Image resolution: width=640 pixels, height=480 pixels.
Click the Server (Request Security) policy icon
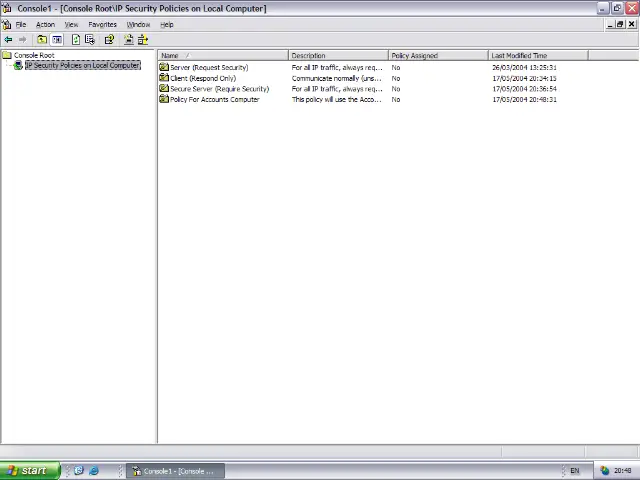tap(164, 67)
